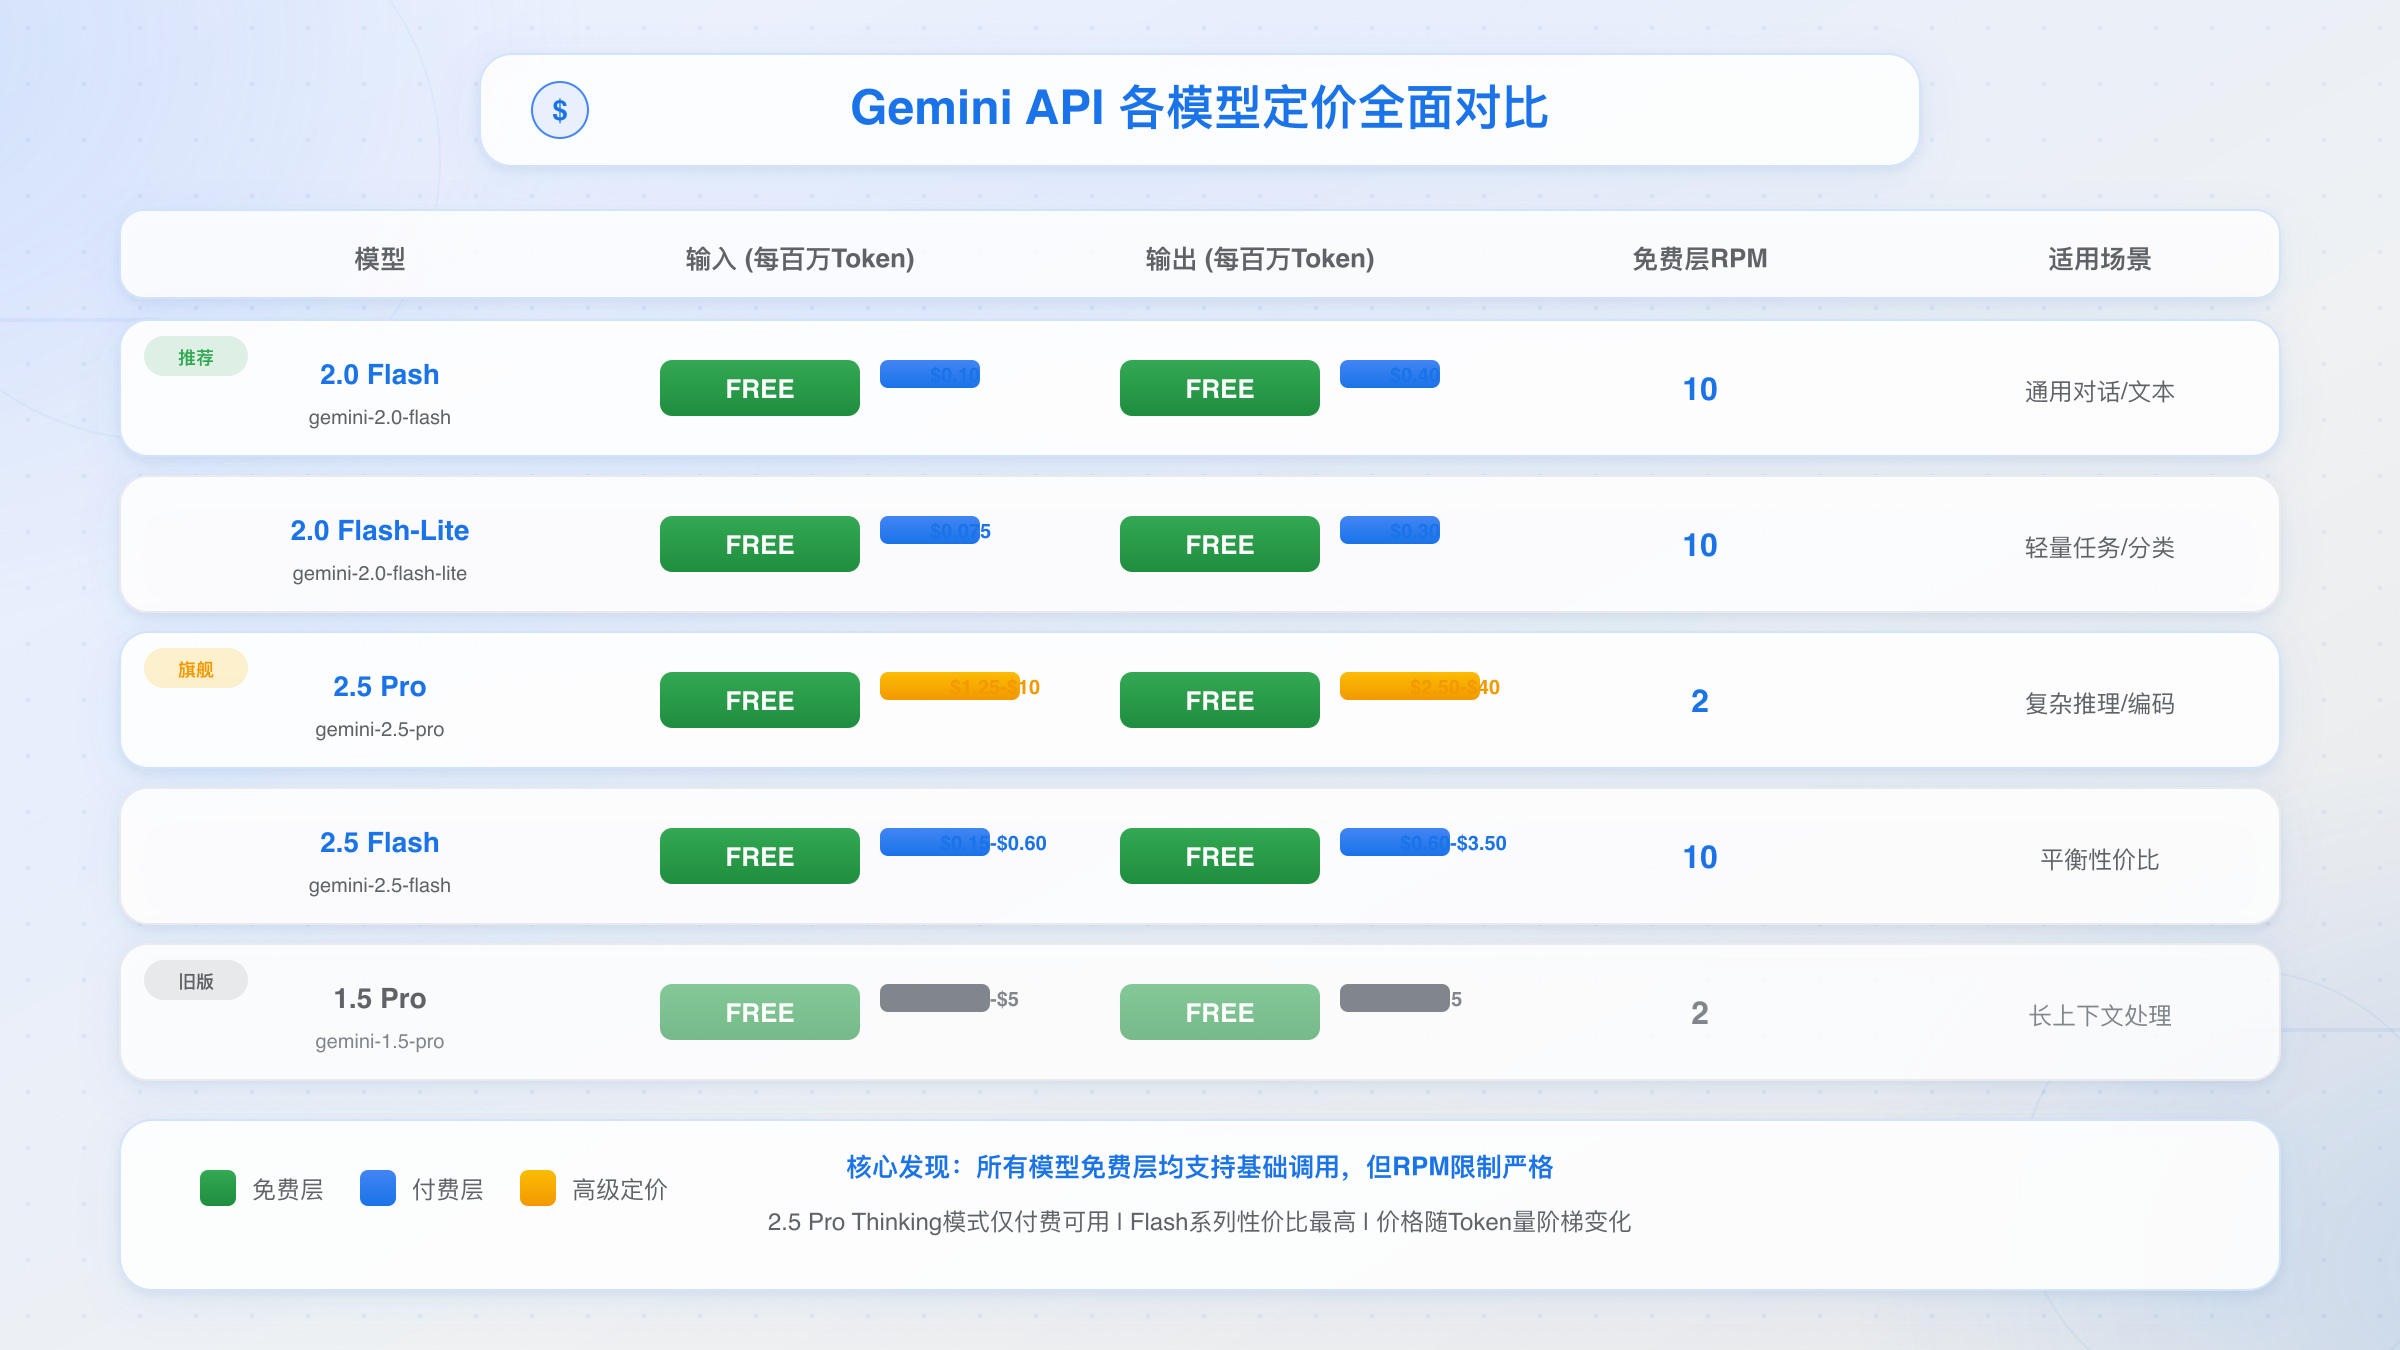Click the 2.0 Flash-Lite model name
Image resolution: width=2400 pixels, height=1350 pixels.
tap(380, 530)
